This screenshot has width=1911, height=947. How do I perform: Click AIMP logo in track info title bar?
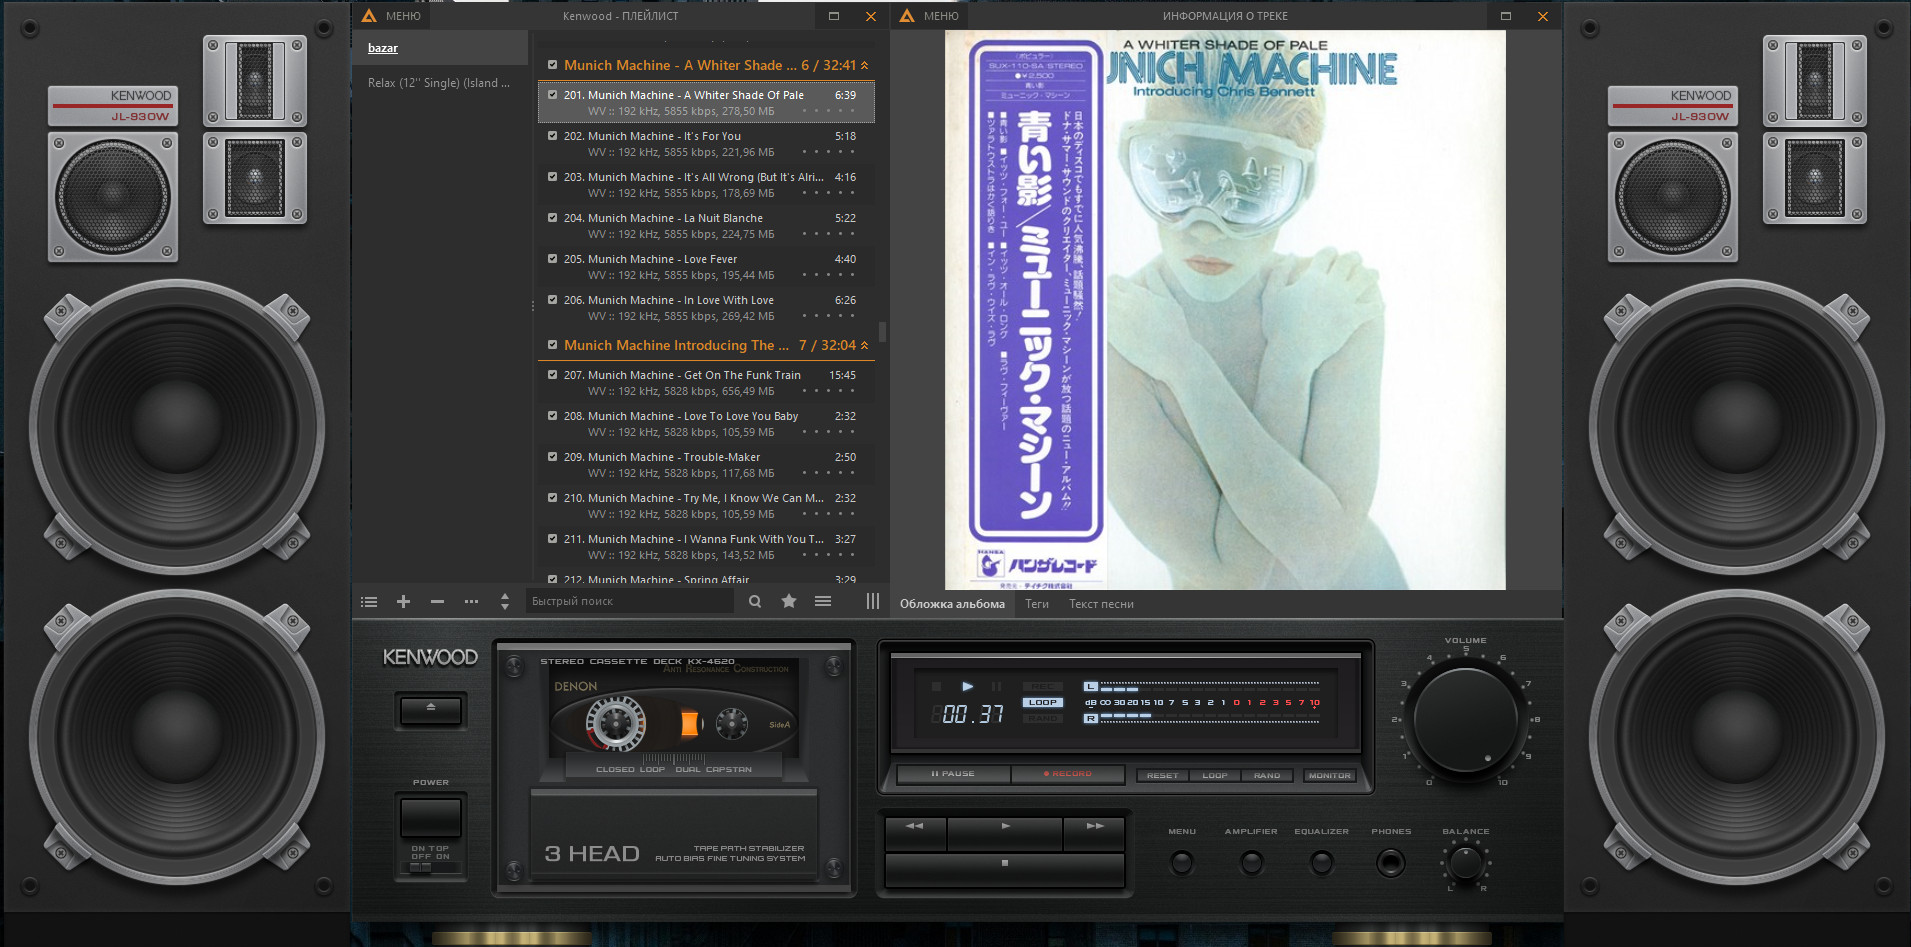tap(907, 16)
